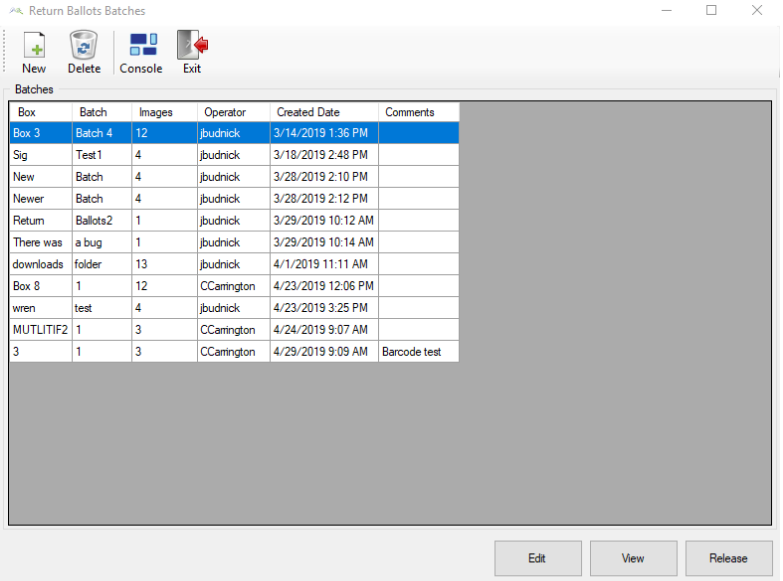Click images count 13 in downloads row
This screenshot has height=581, width=783.
pos(164,264)
